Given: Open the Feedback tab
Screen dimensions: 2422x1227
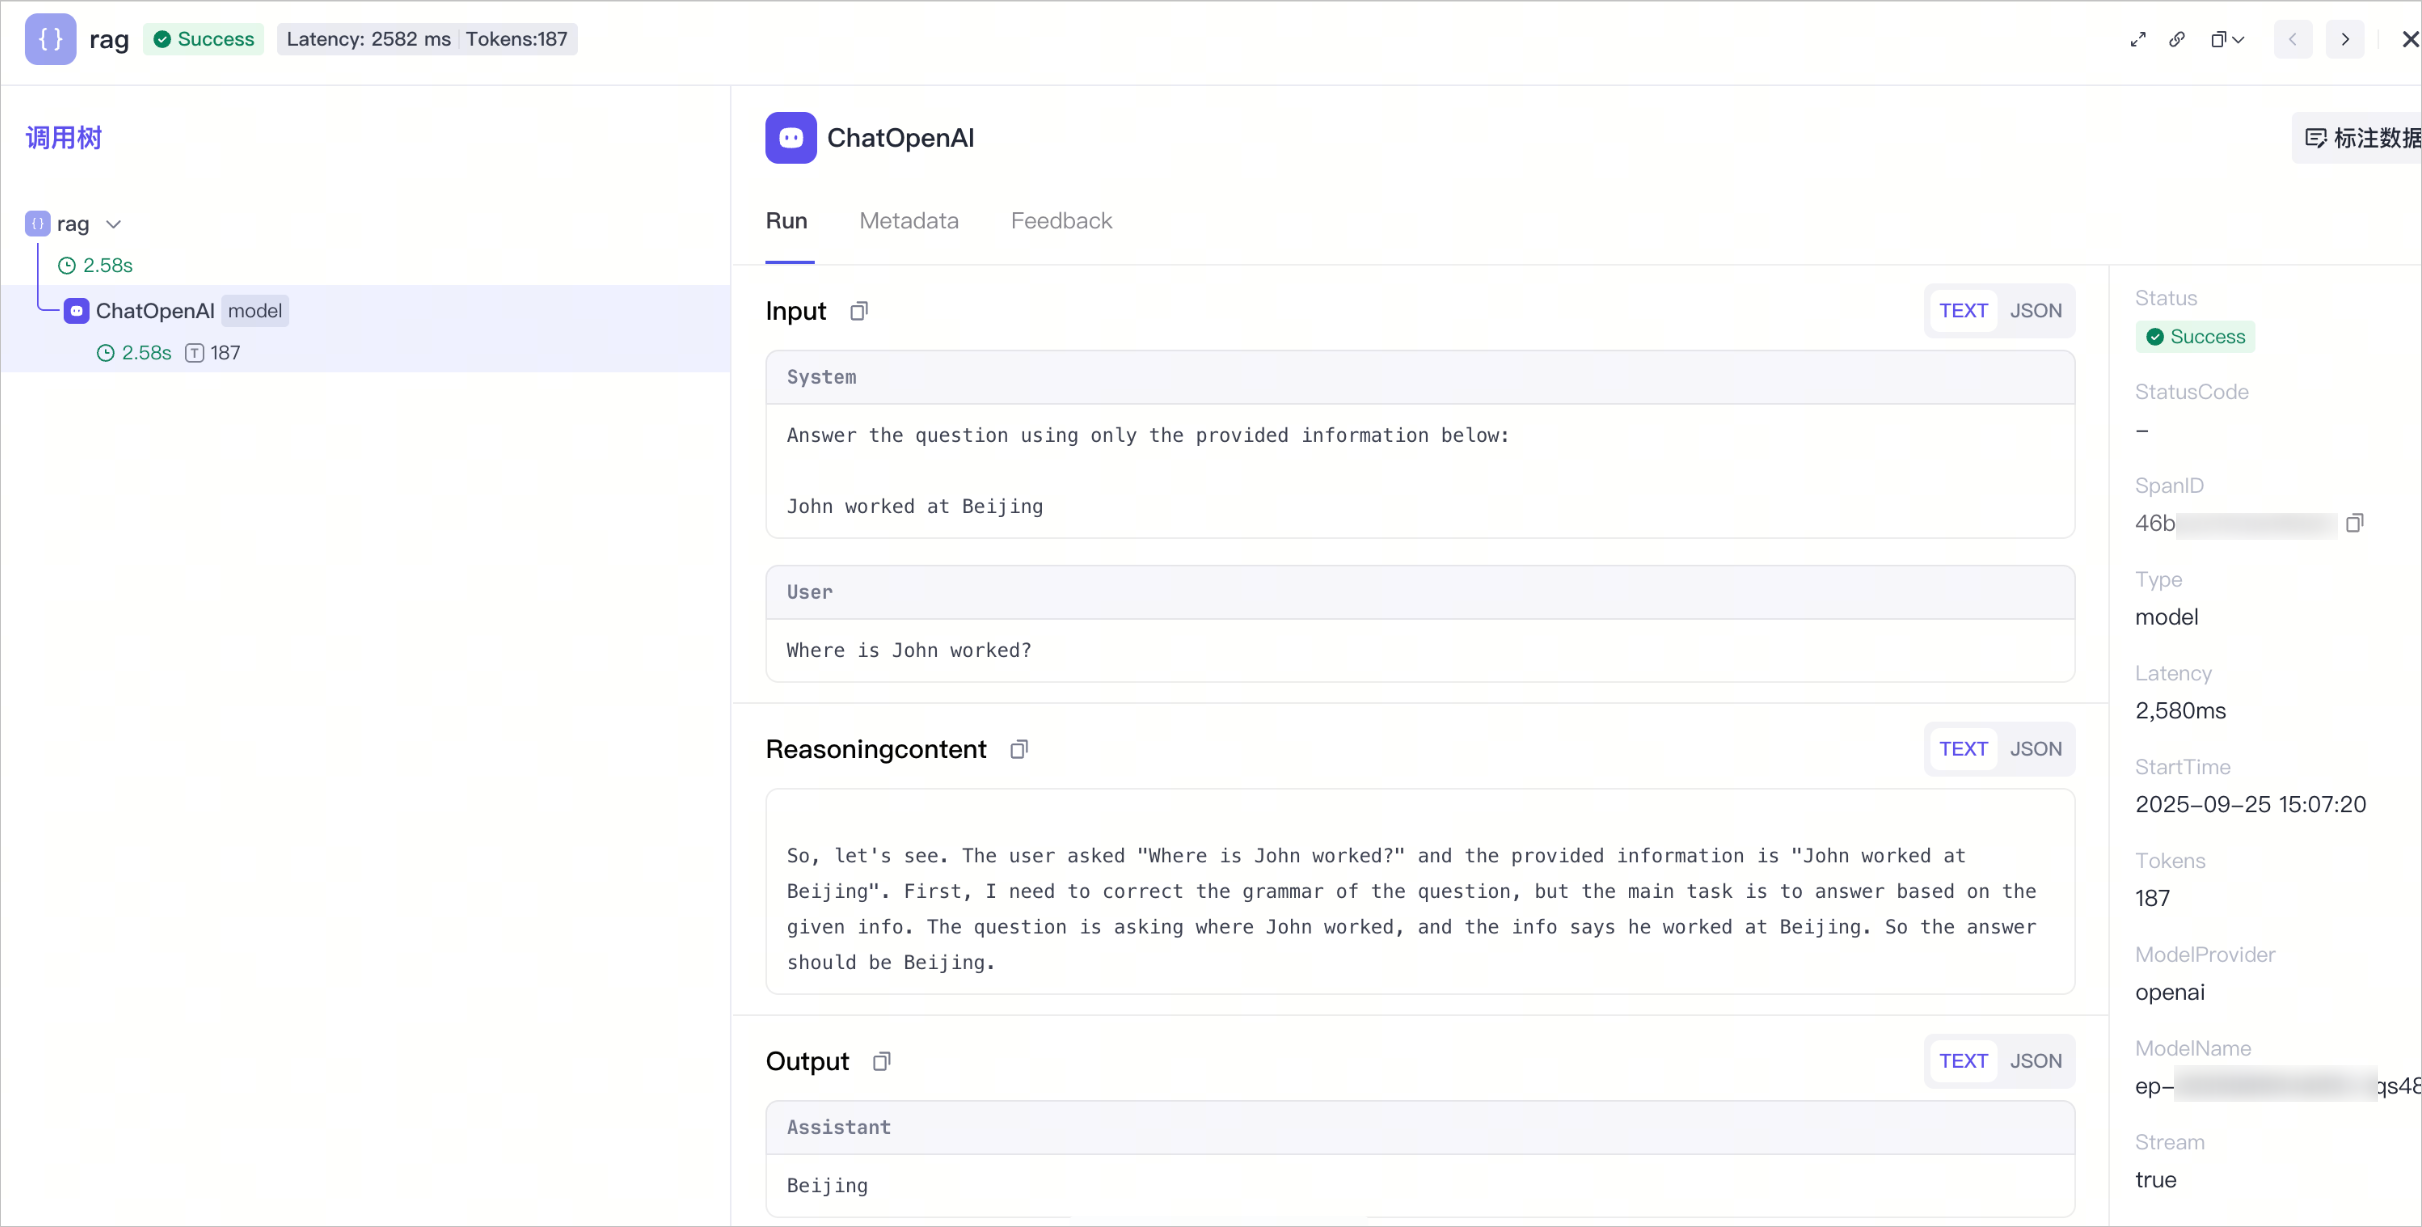Looking at the screenshot, I should coord(1061,221).
